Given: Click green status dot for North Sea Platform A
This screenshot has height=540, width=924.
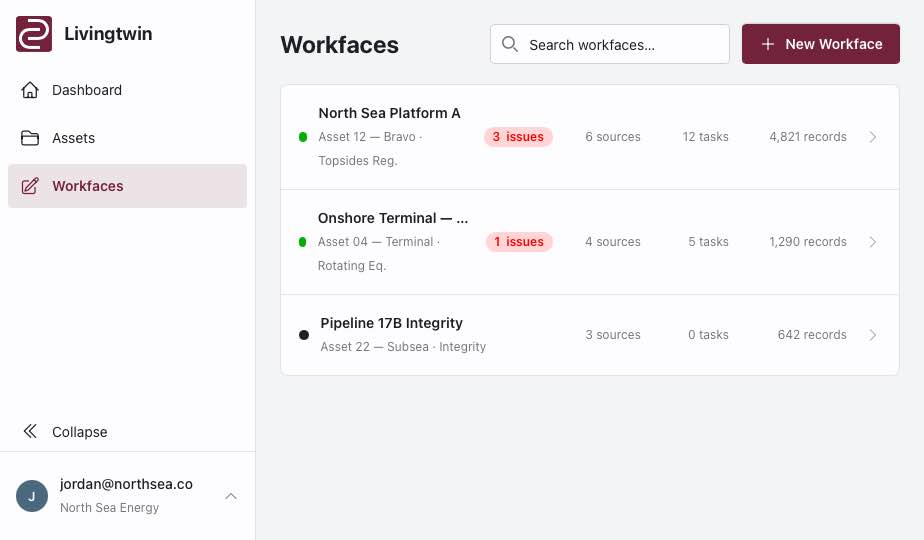Looking at the screenshot, I should pos(303,137).
